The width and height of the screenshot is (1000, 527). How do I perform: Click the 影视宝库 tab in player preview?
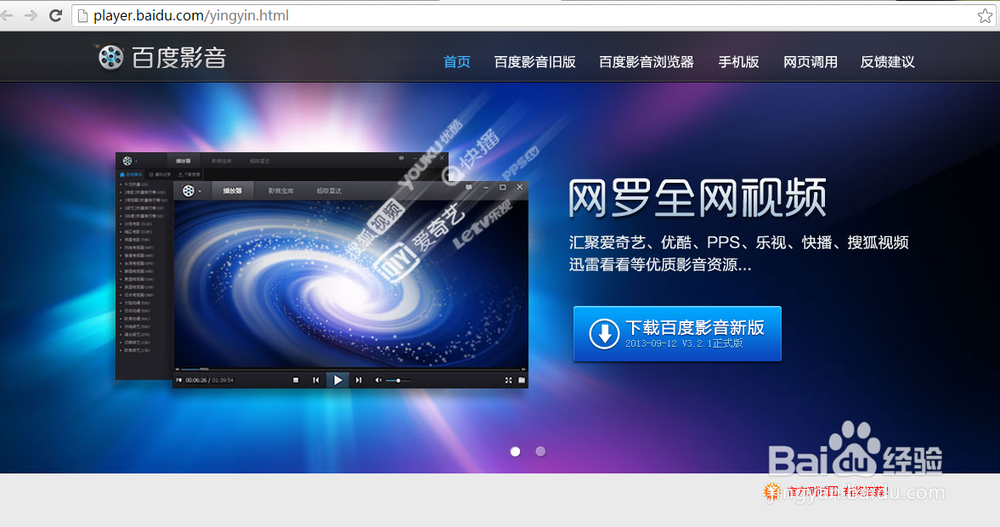[x=281, y=191]
